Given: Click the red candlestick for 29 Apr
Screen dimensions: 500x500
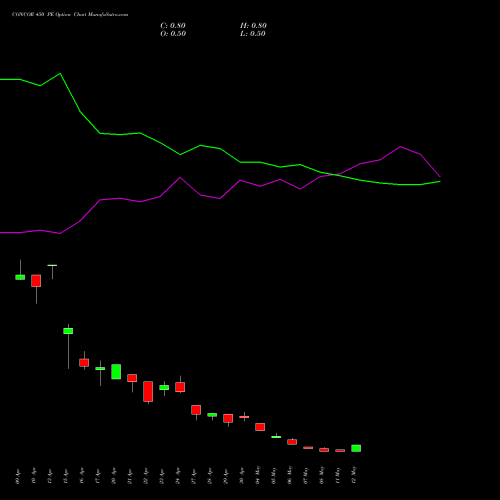Looking at the screenshot, I should [x=228, y=418].
